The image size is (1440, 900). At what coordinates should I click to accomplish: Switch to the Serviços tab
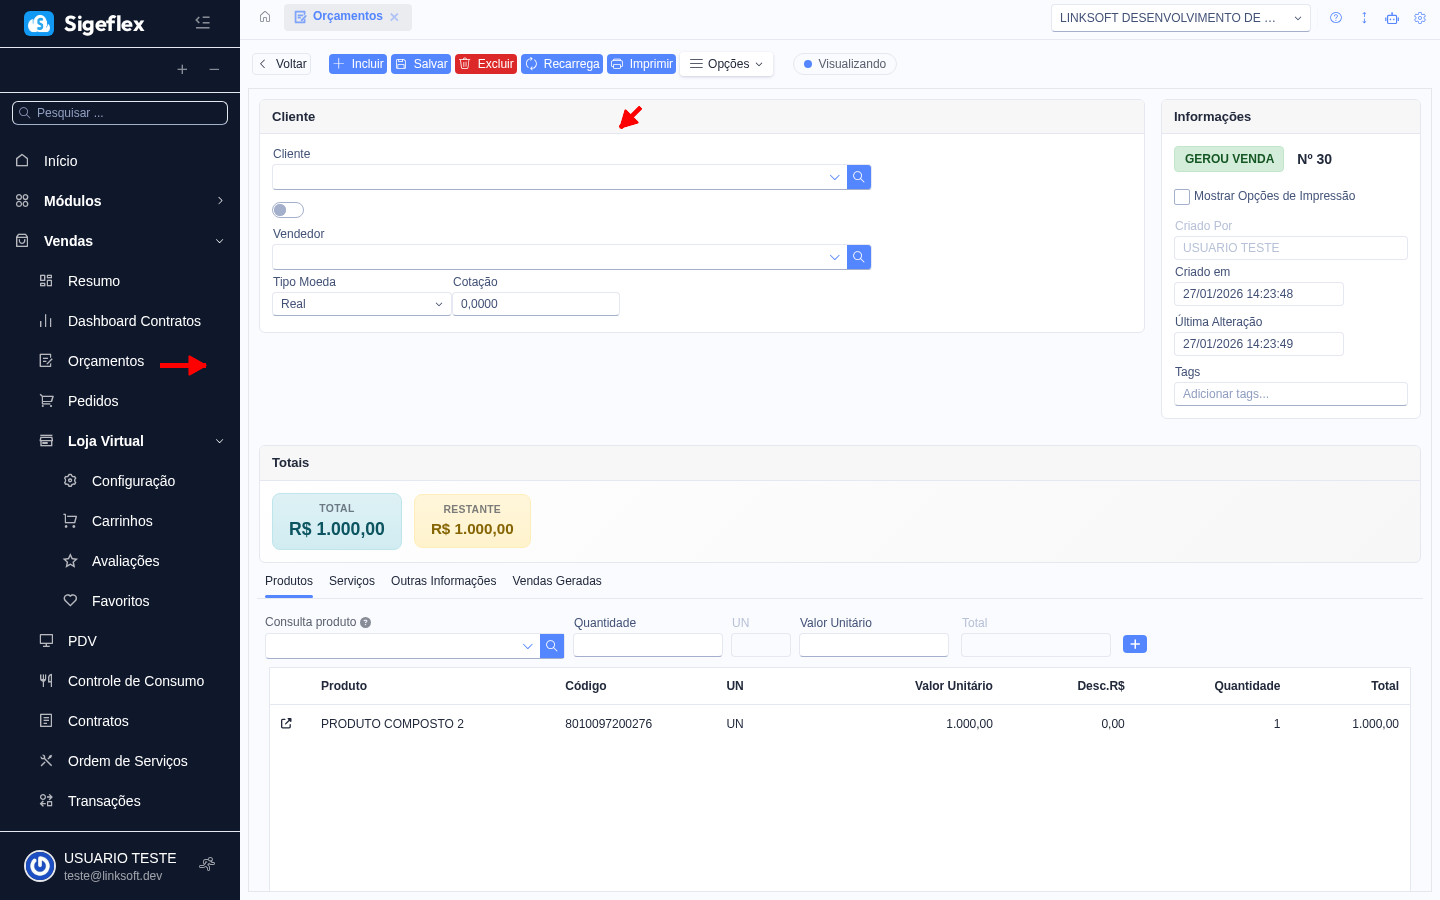click(352, 581)
